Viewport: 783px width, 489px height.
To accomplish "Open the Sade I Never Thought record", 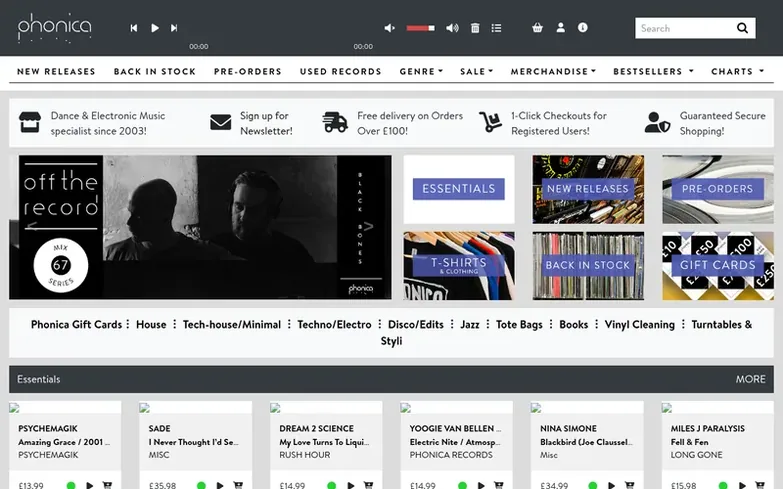I will point(193,442).
